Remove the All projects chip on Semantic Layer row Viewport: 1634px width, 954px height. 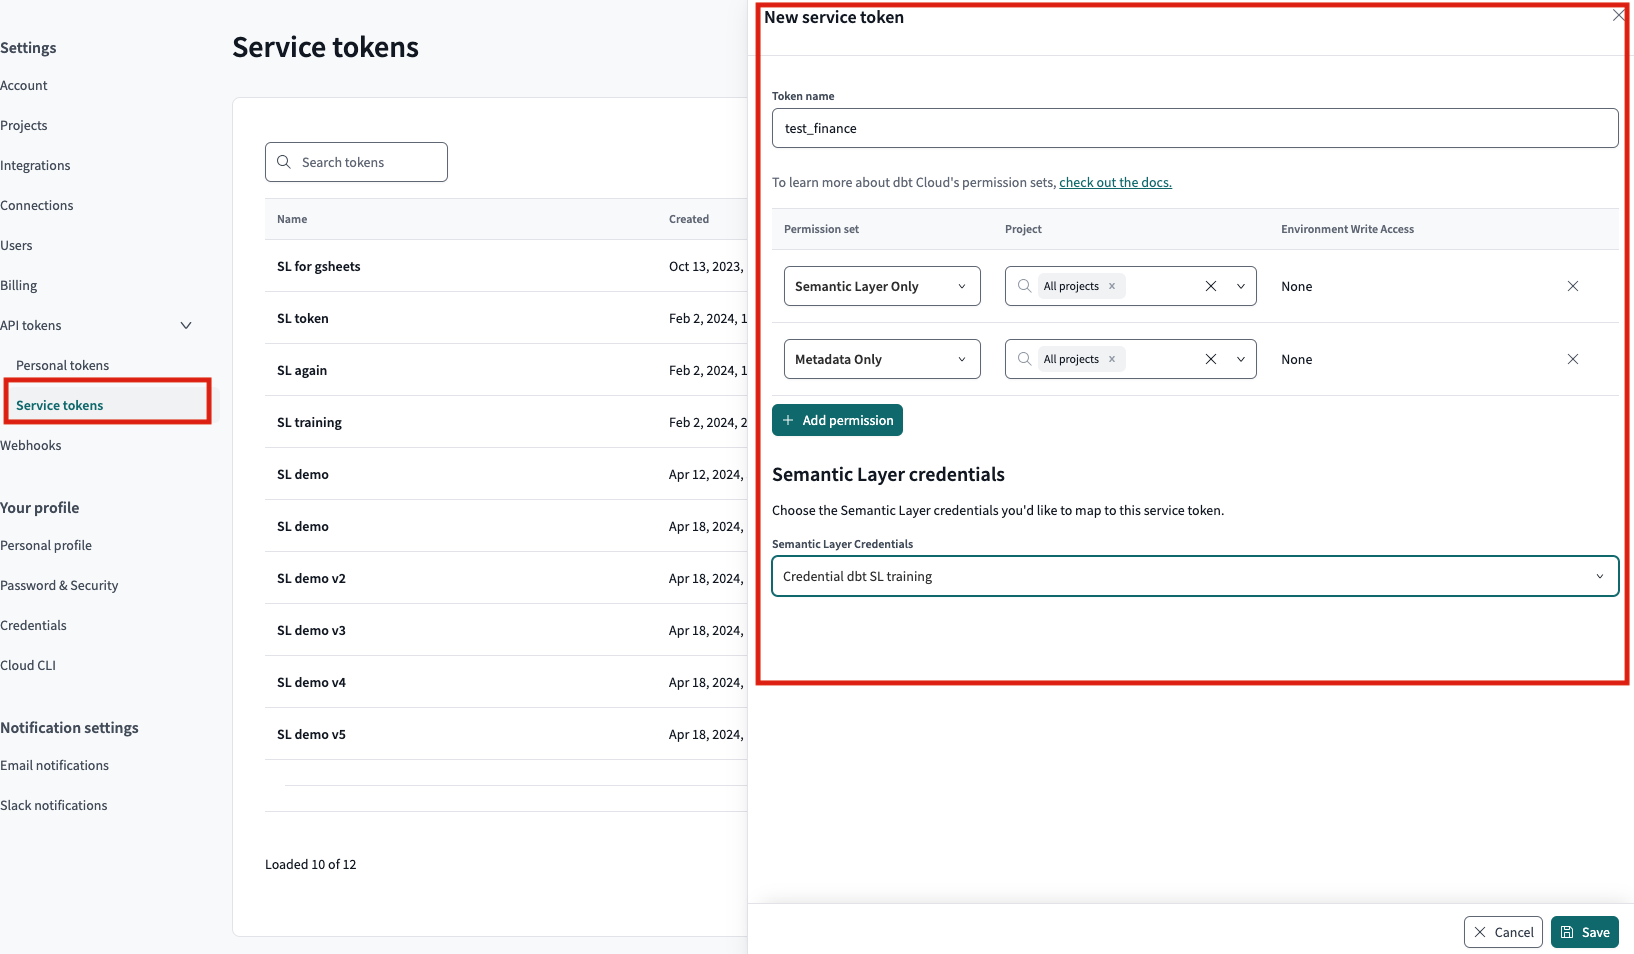(x=1110, y=286)
